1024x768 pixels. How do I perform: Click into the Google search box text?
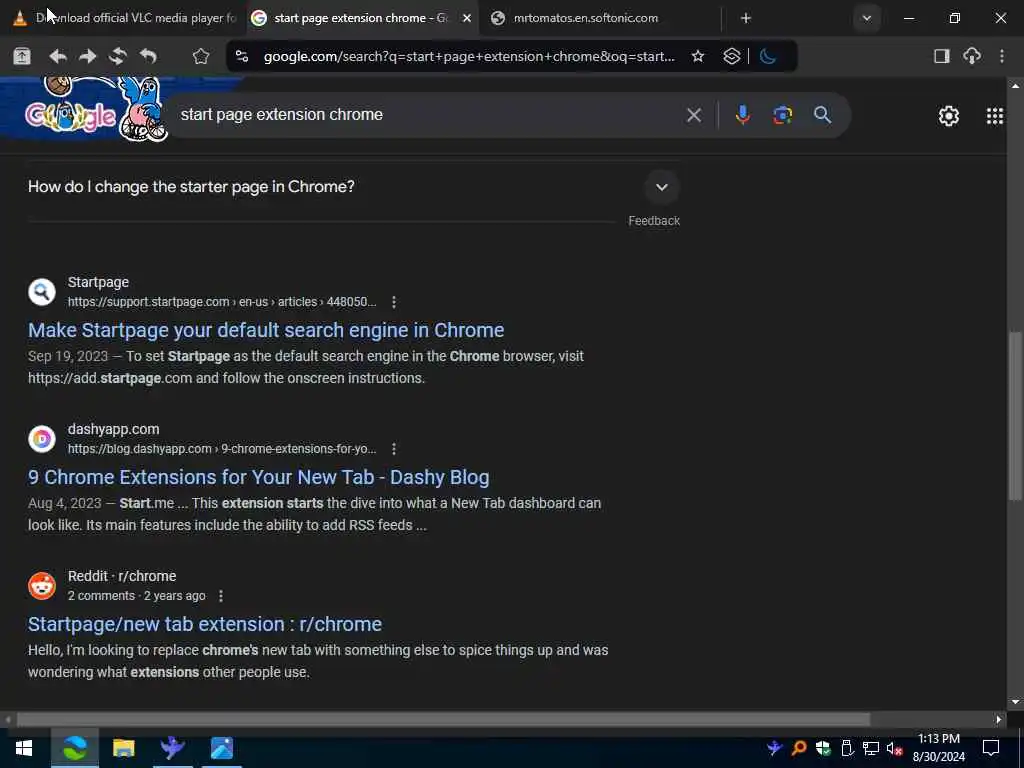[281, 115]
